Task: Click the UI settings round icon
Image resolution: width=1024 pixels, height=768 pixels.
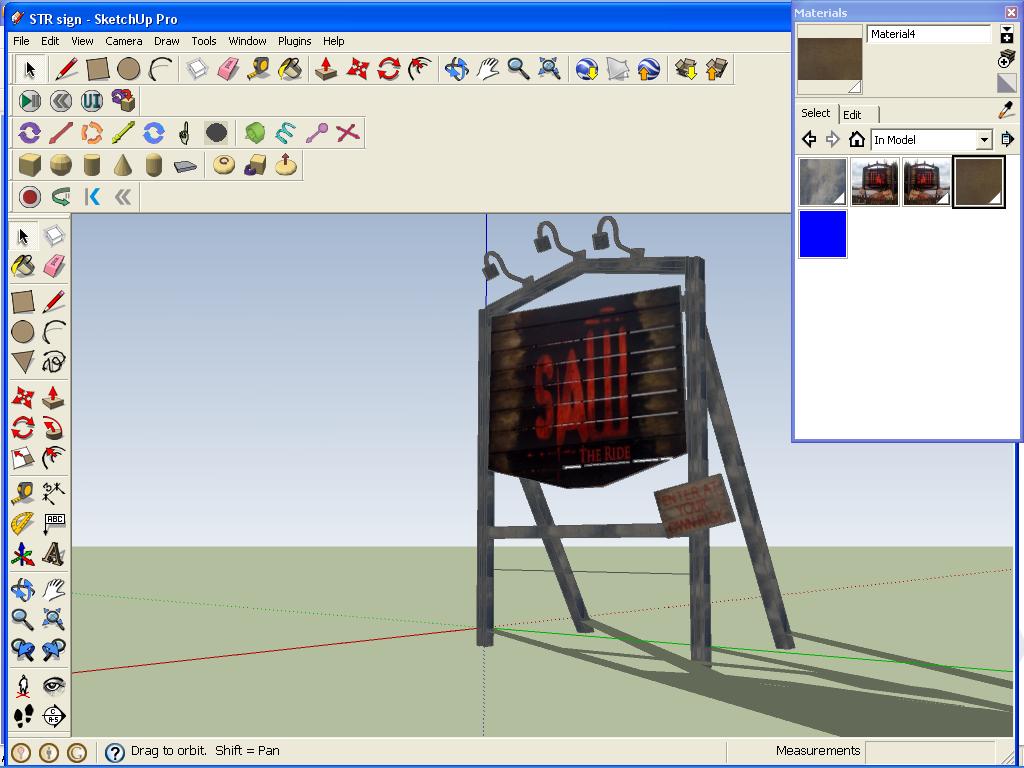Action: (x=91, y=101)
